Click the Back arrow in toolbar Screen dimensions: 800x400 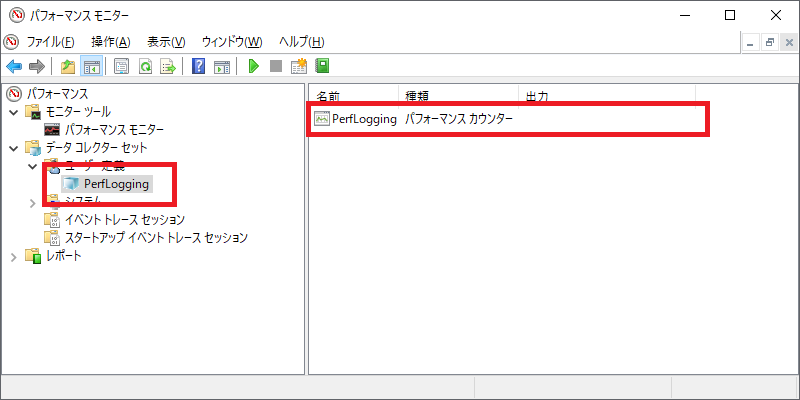14,67
